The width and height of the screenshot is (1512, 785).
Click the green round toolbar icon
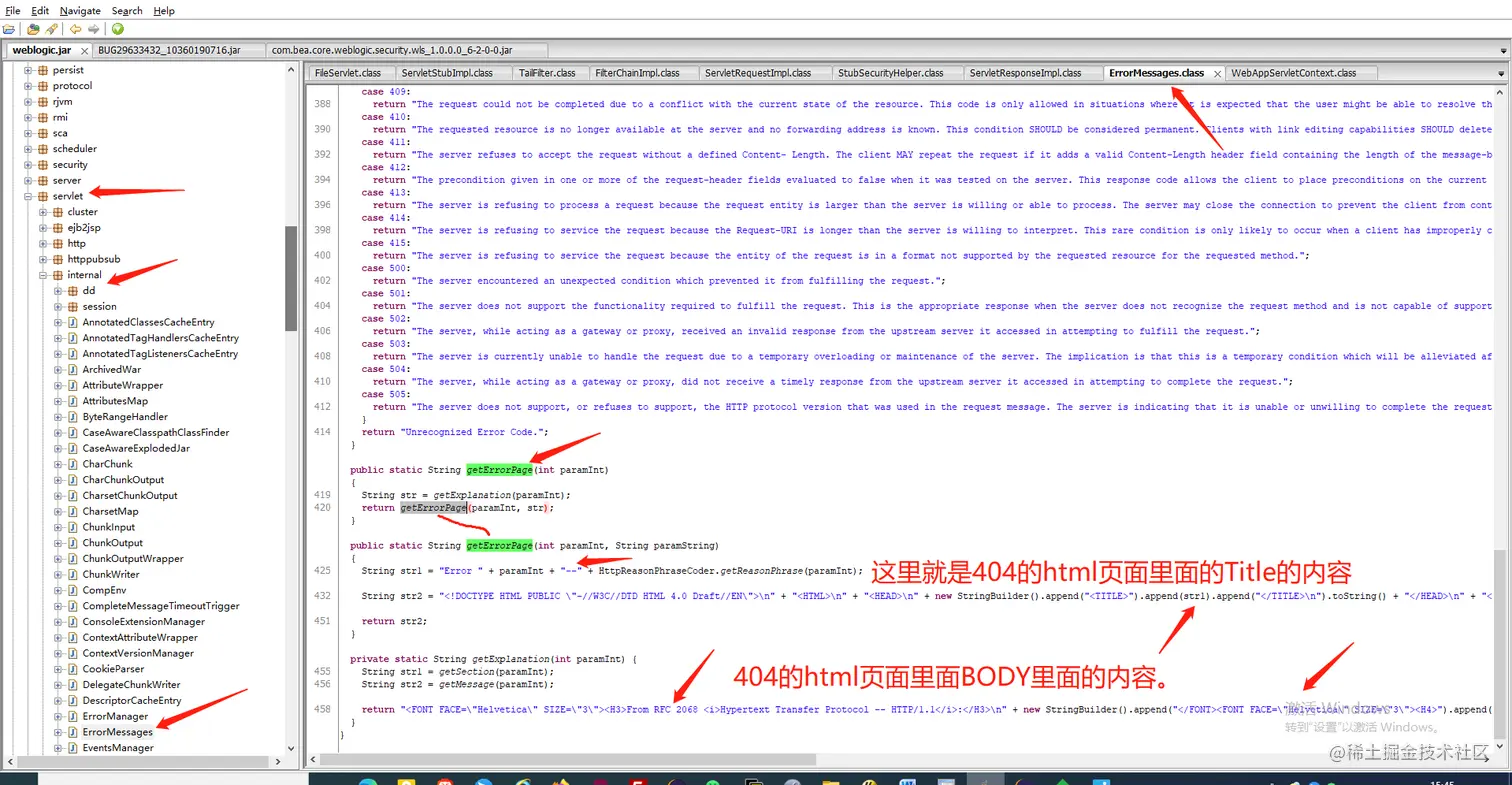pyautogui.click(x=117, y=29)
